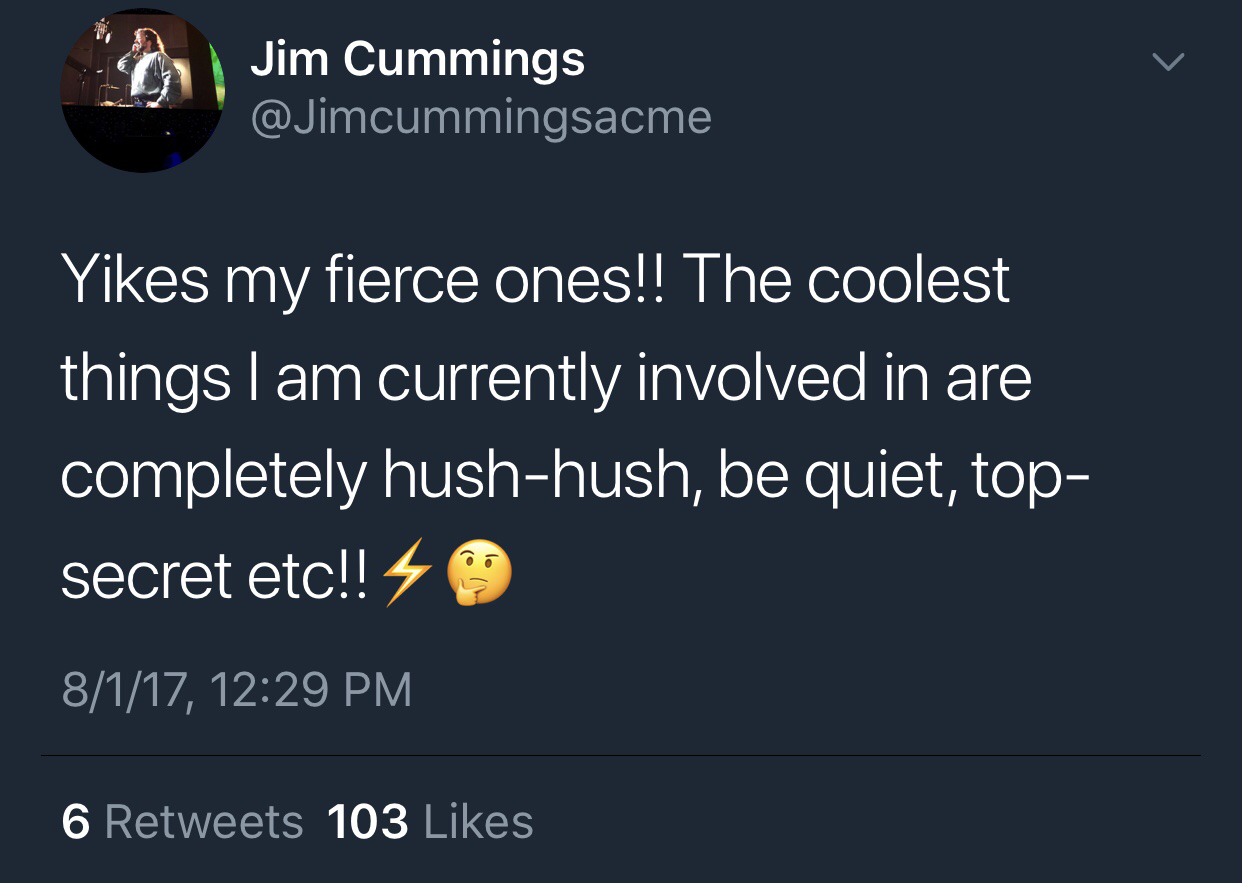Click the Jim Cummings display name

pos(417,58)
